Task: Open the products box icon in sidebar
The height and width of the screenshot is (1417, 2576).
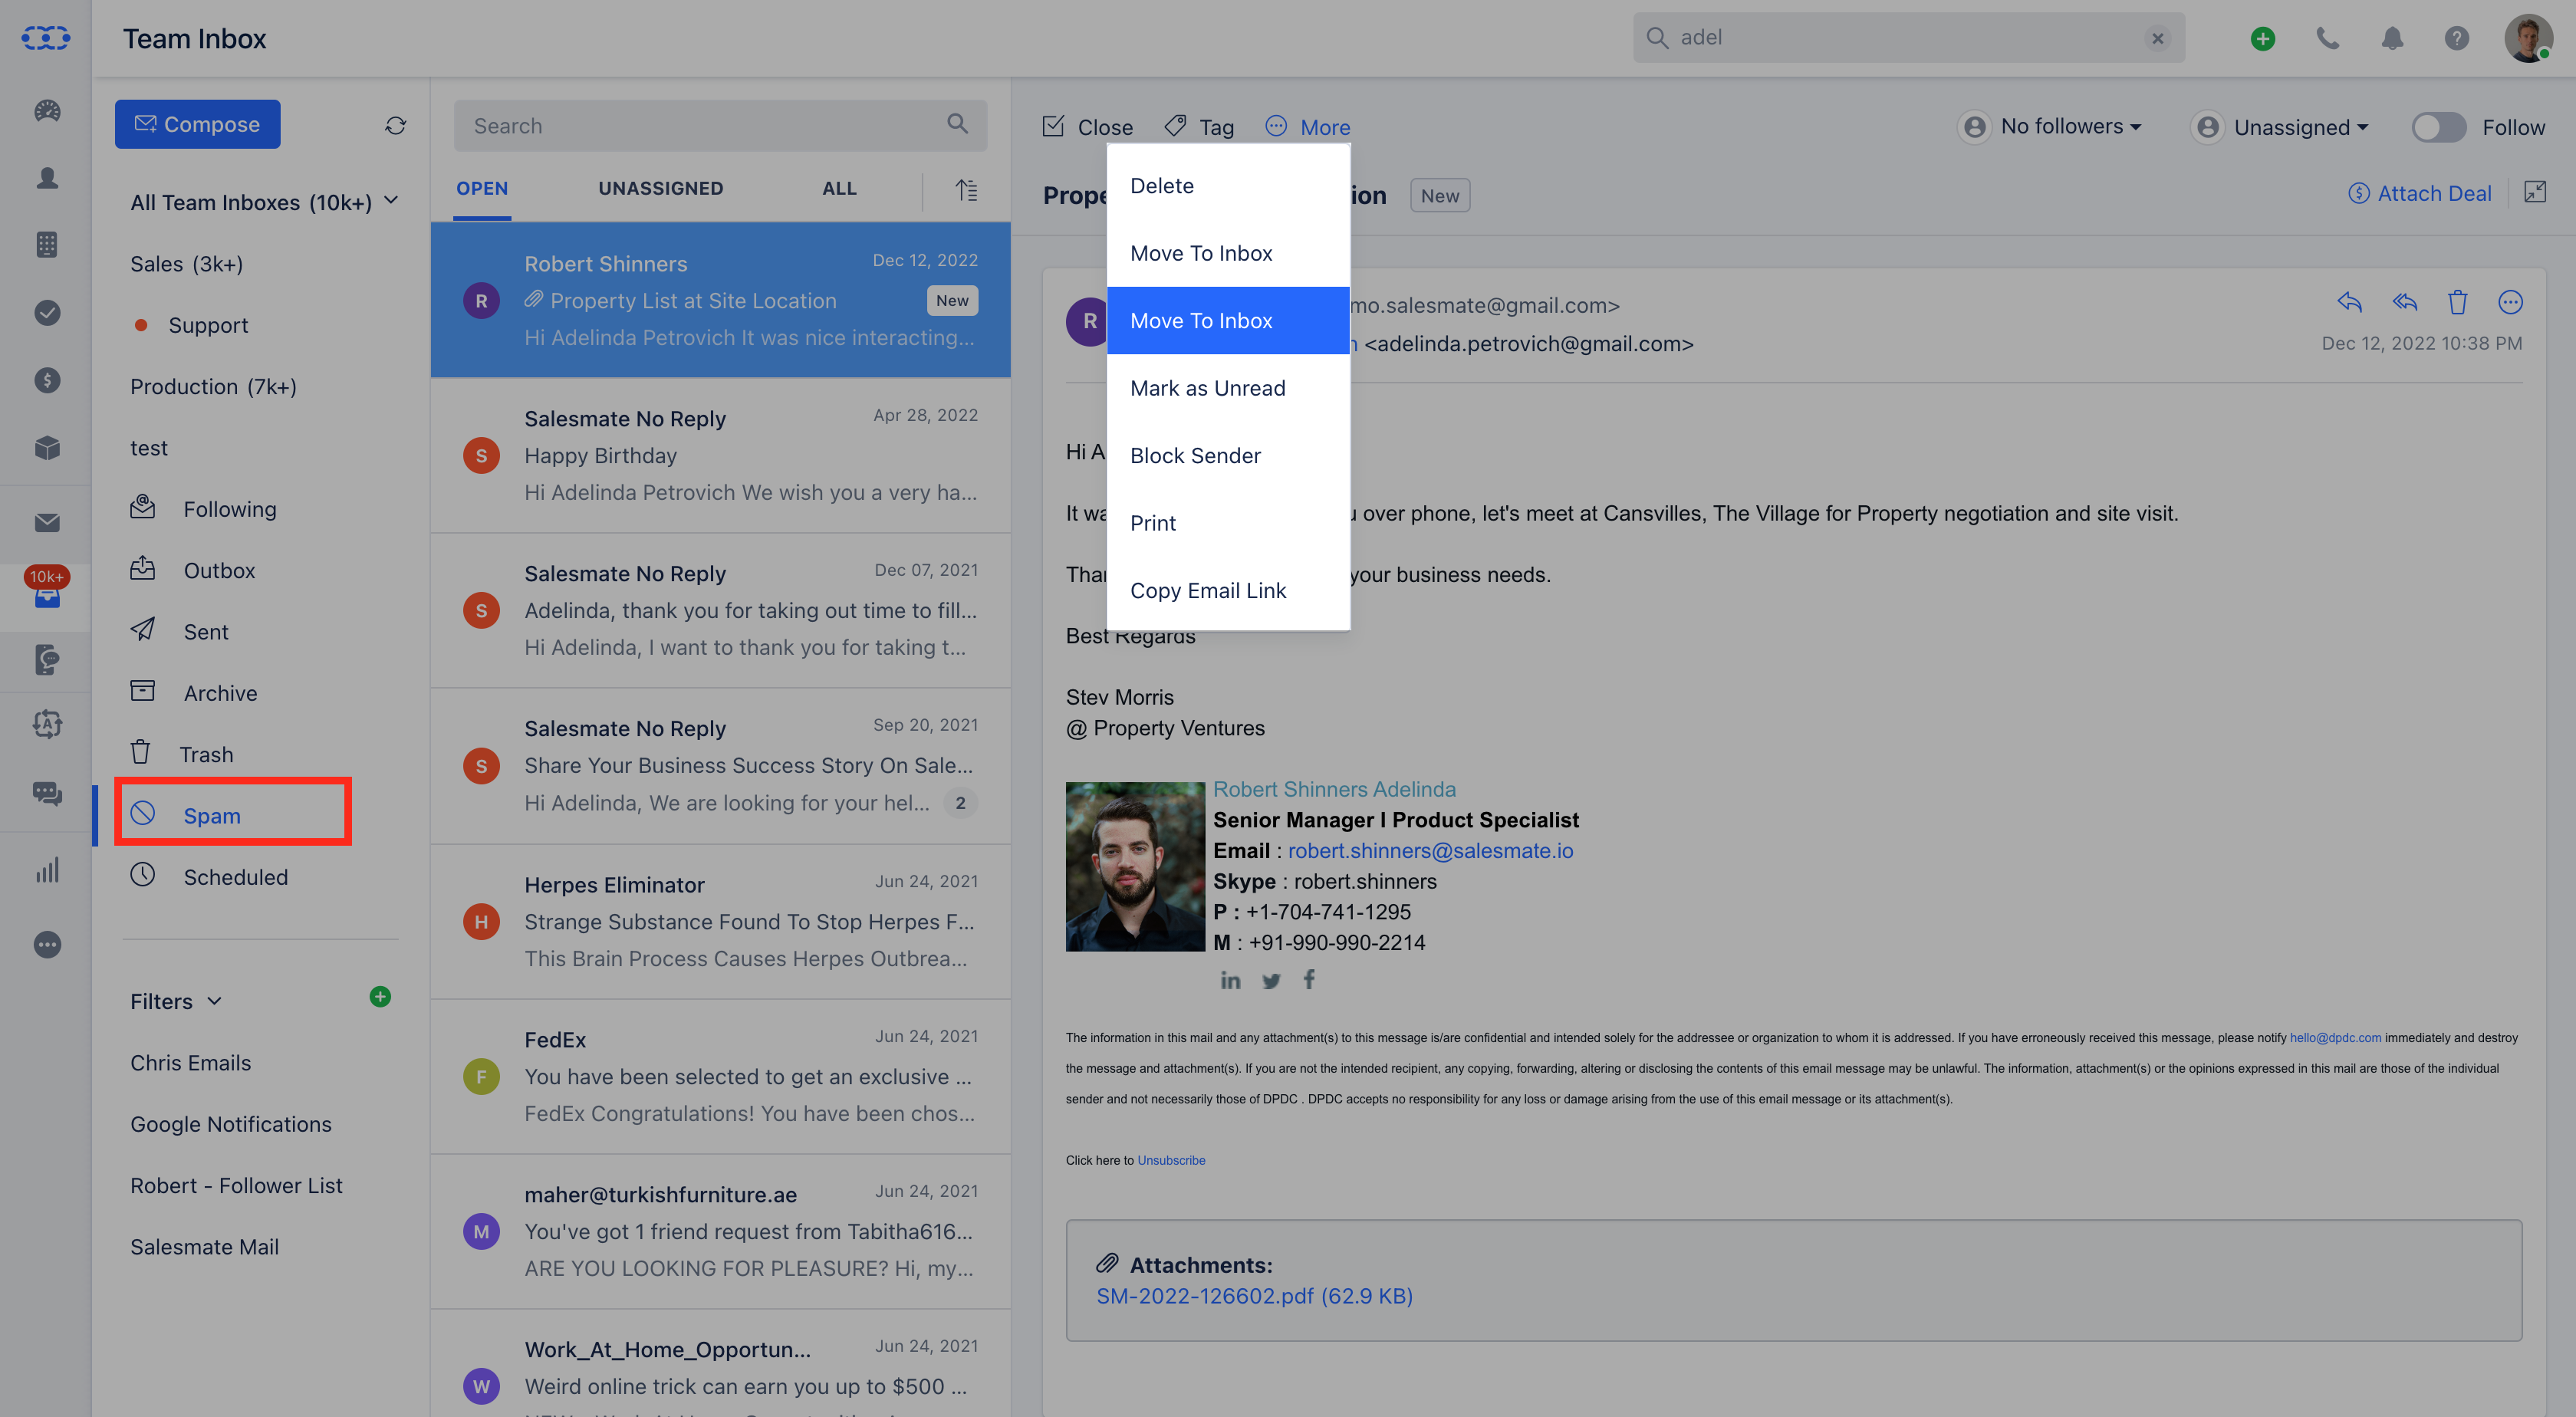Action: (47, 448)
